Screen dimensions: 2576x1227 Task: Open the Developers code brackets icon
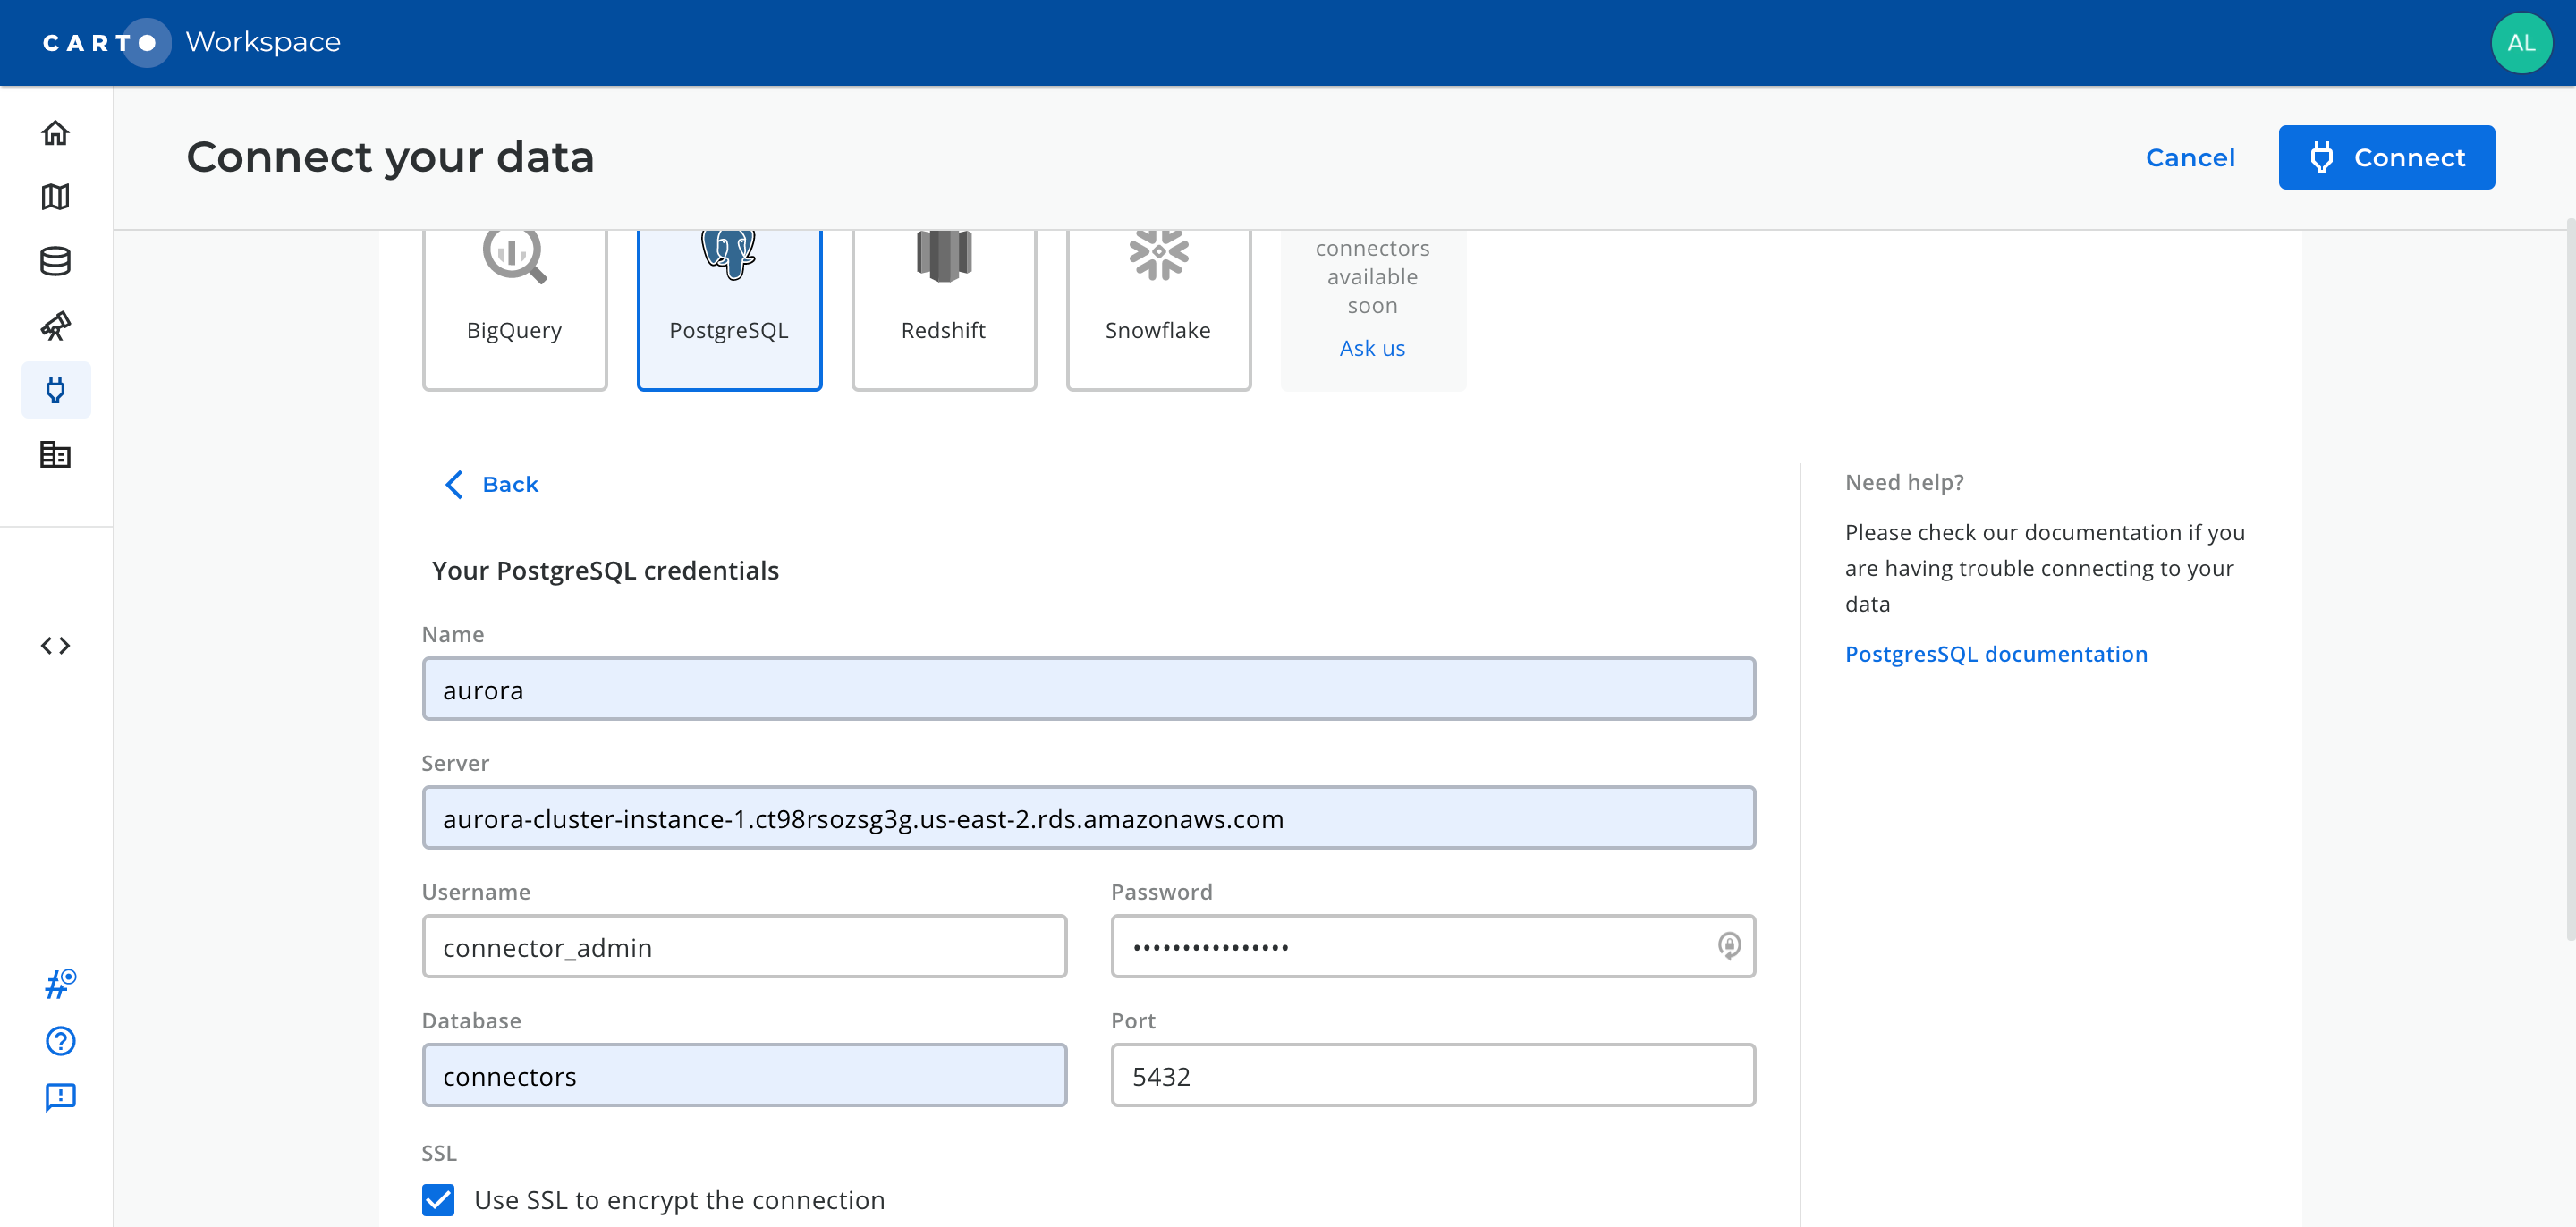tap(56, 646)
